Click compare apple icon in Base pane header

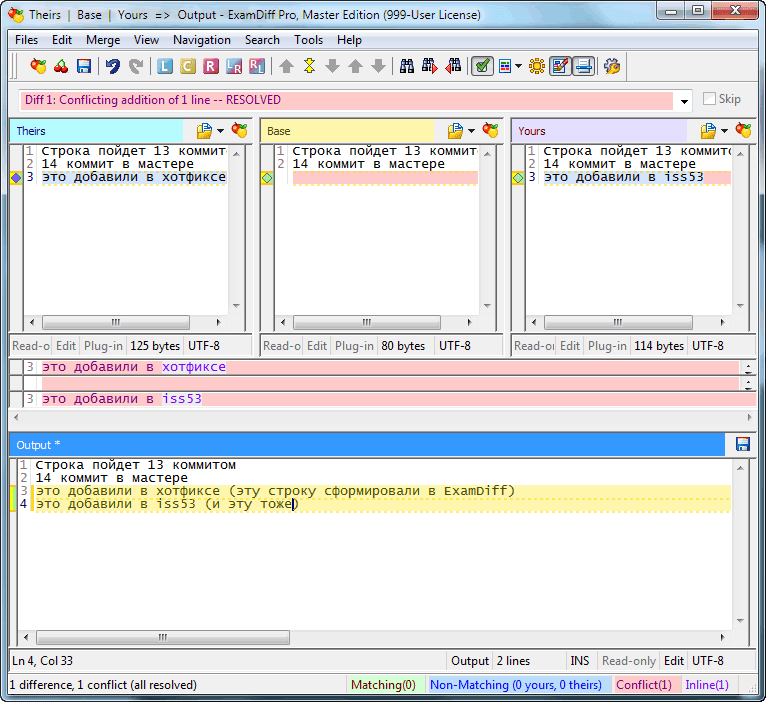tap(490, 130)
